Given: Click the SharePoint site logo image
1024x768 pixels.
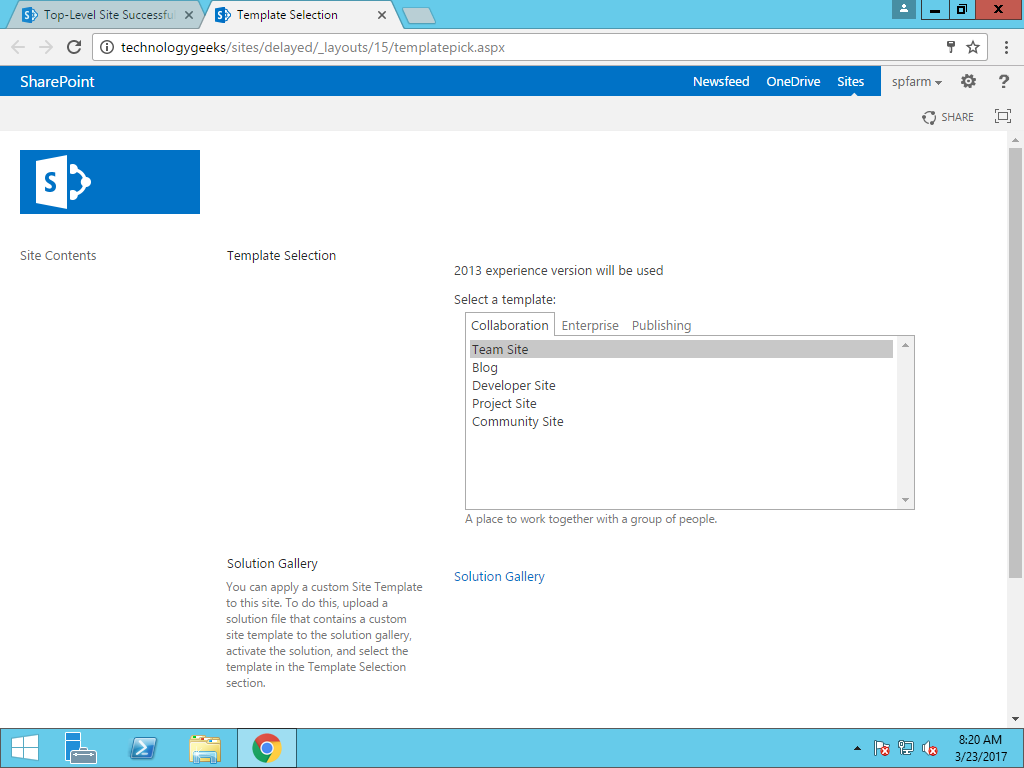Looking at the screenshot, I should (x=110, y=182).
